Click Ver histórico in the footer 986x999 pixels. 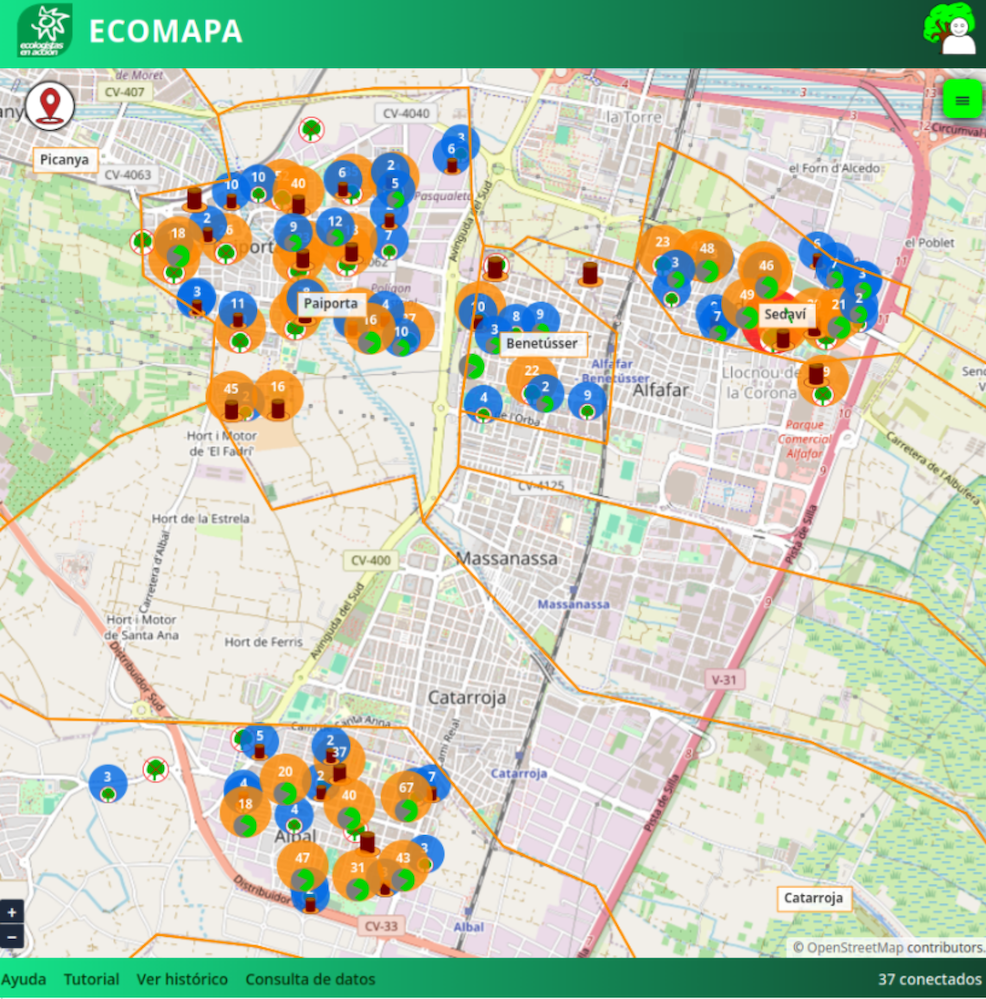pyautogui.click(x=182, y=979)
